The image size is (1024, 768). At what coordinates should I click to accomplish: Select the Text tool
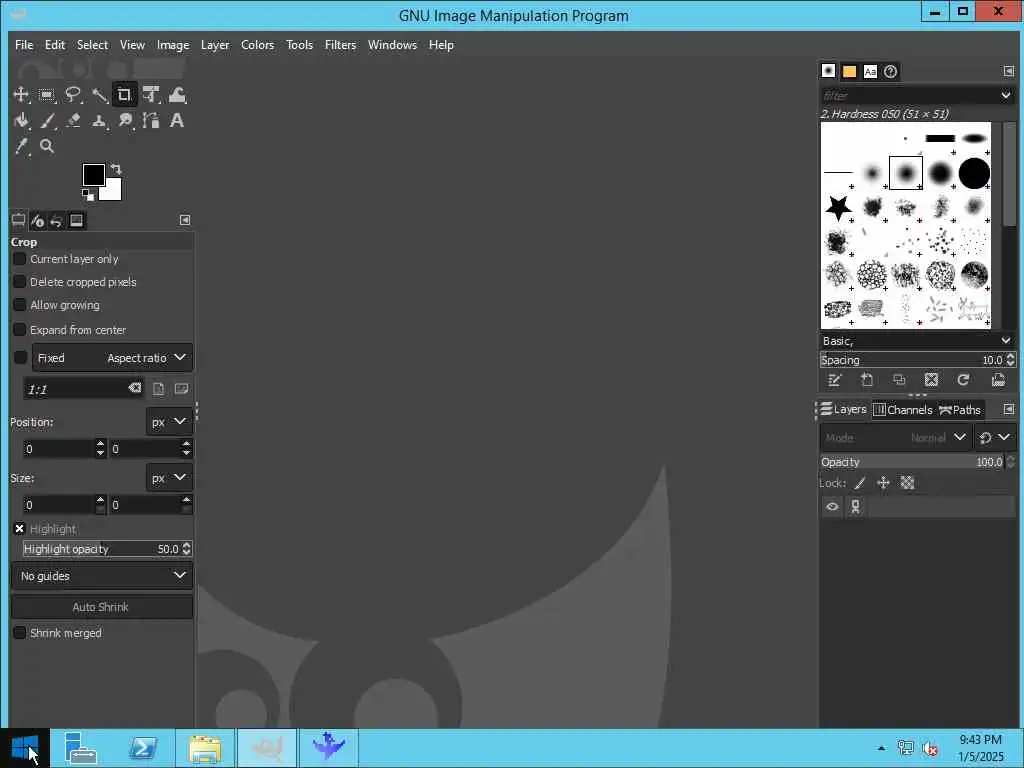177,120
